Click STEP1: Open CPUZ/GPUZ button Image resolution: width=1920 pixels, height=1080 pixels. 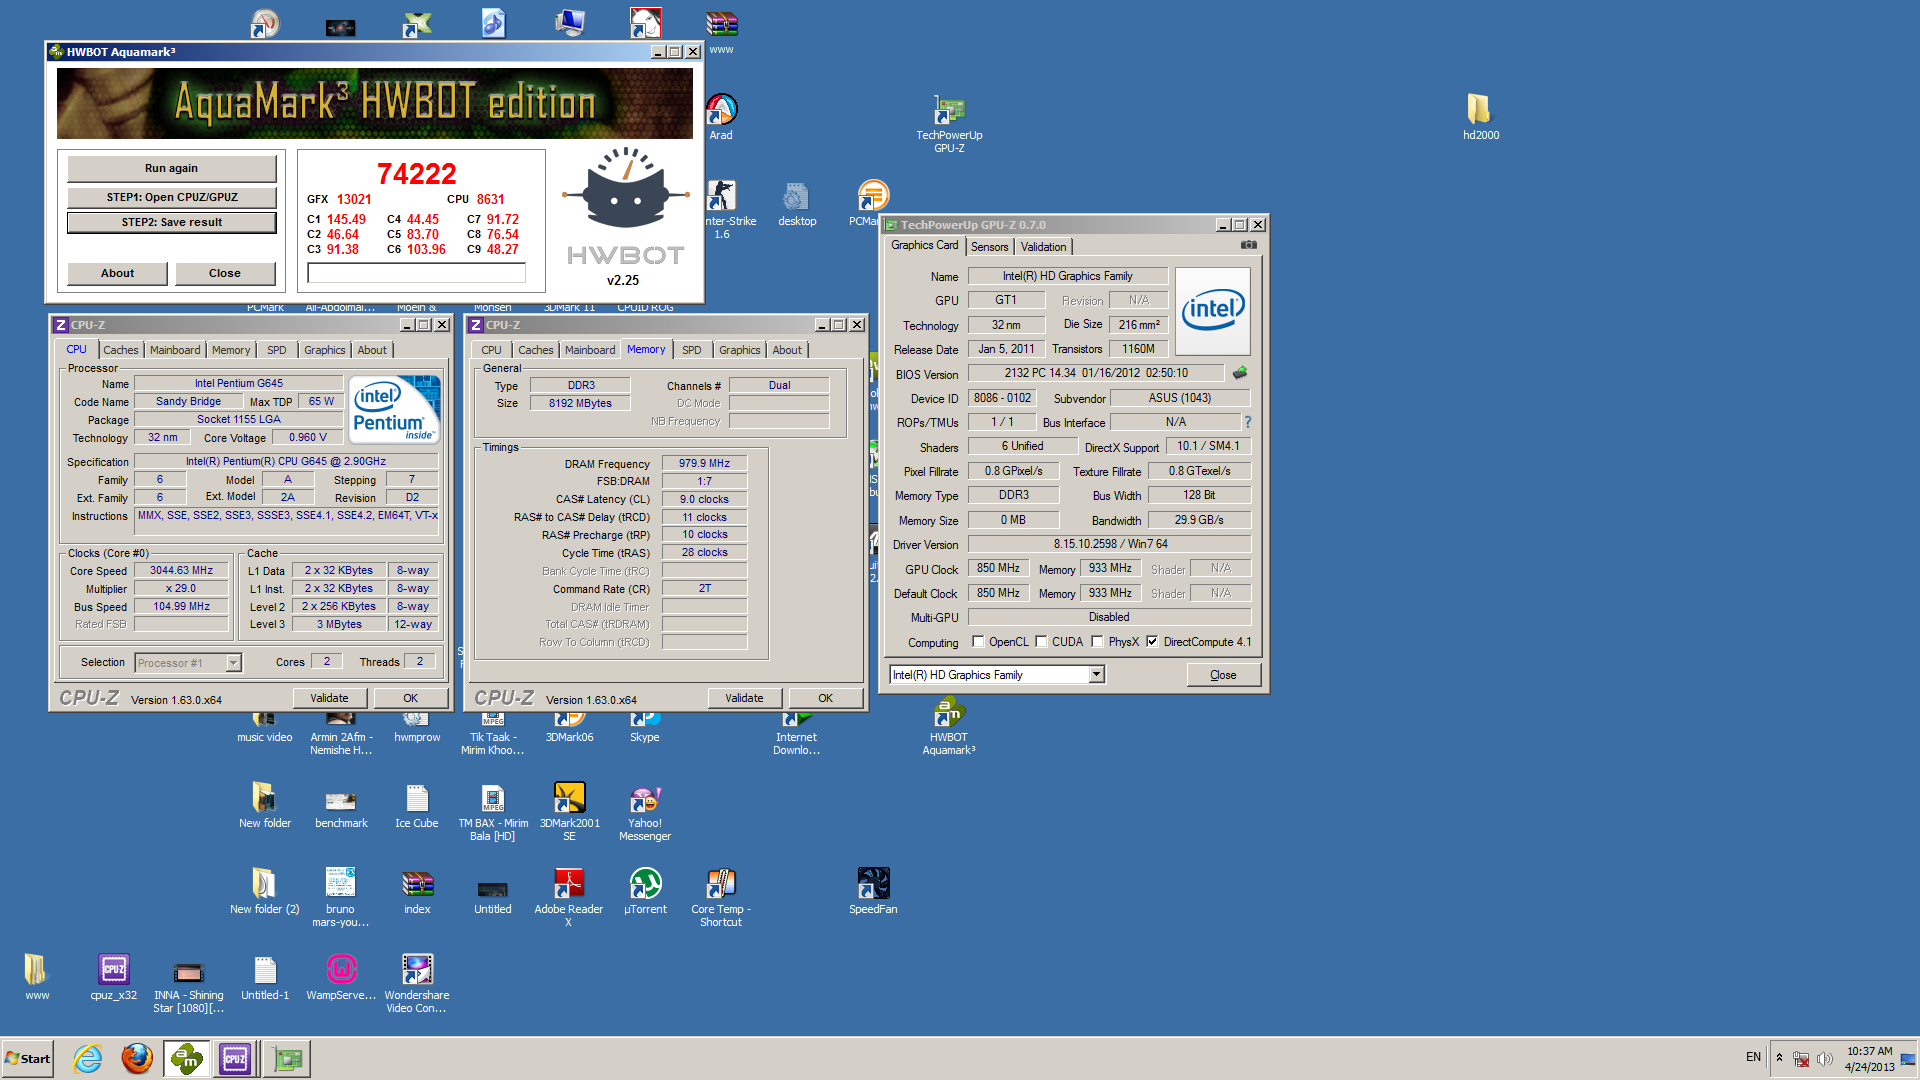172,197
